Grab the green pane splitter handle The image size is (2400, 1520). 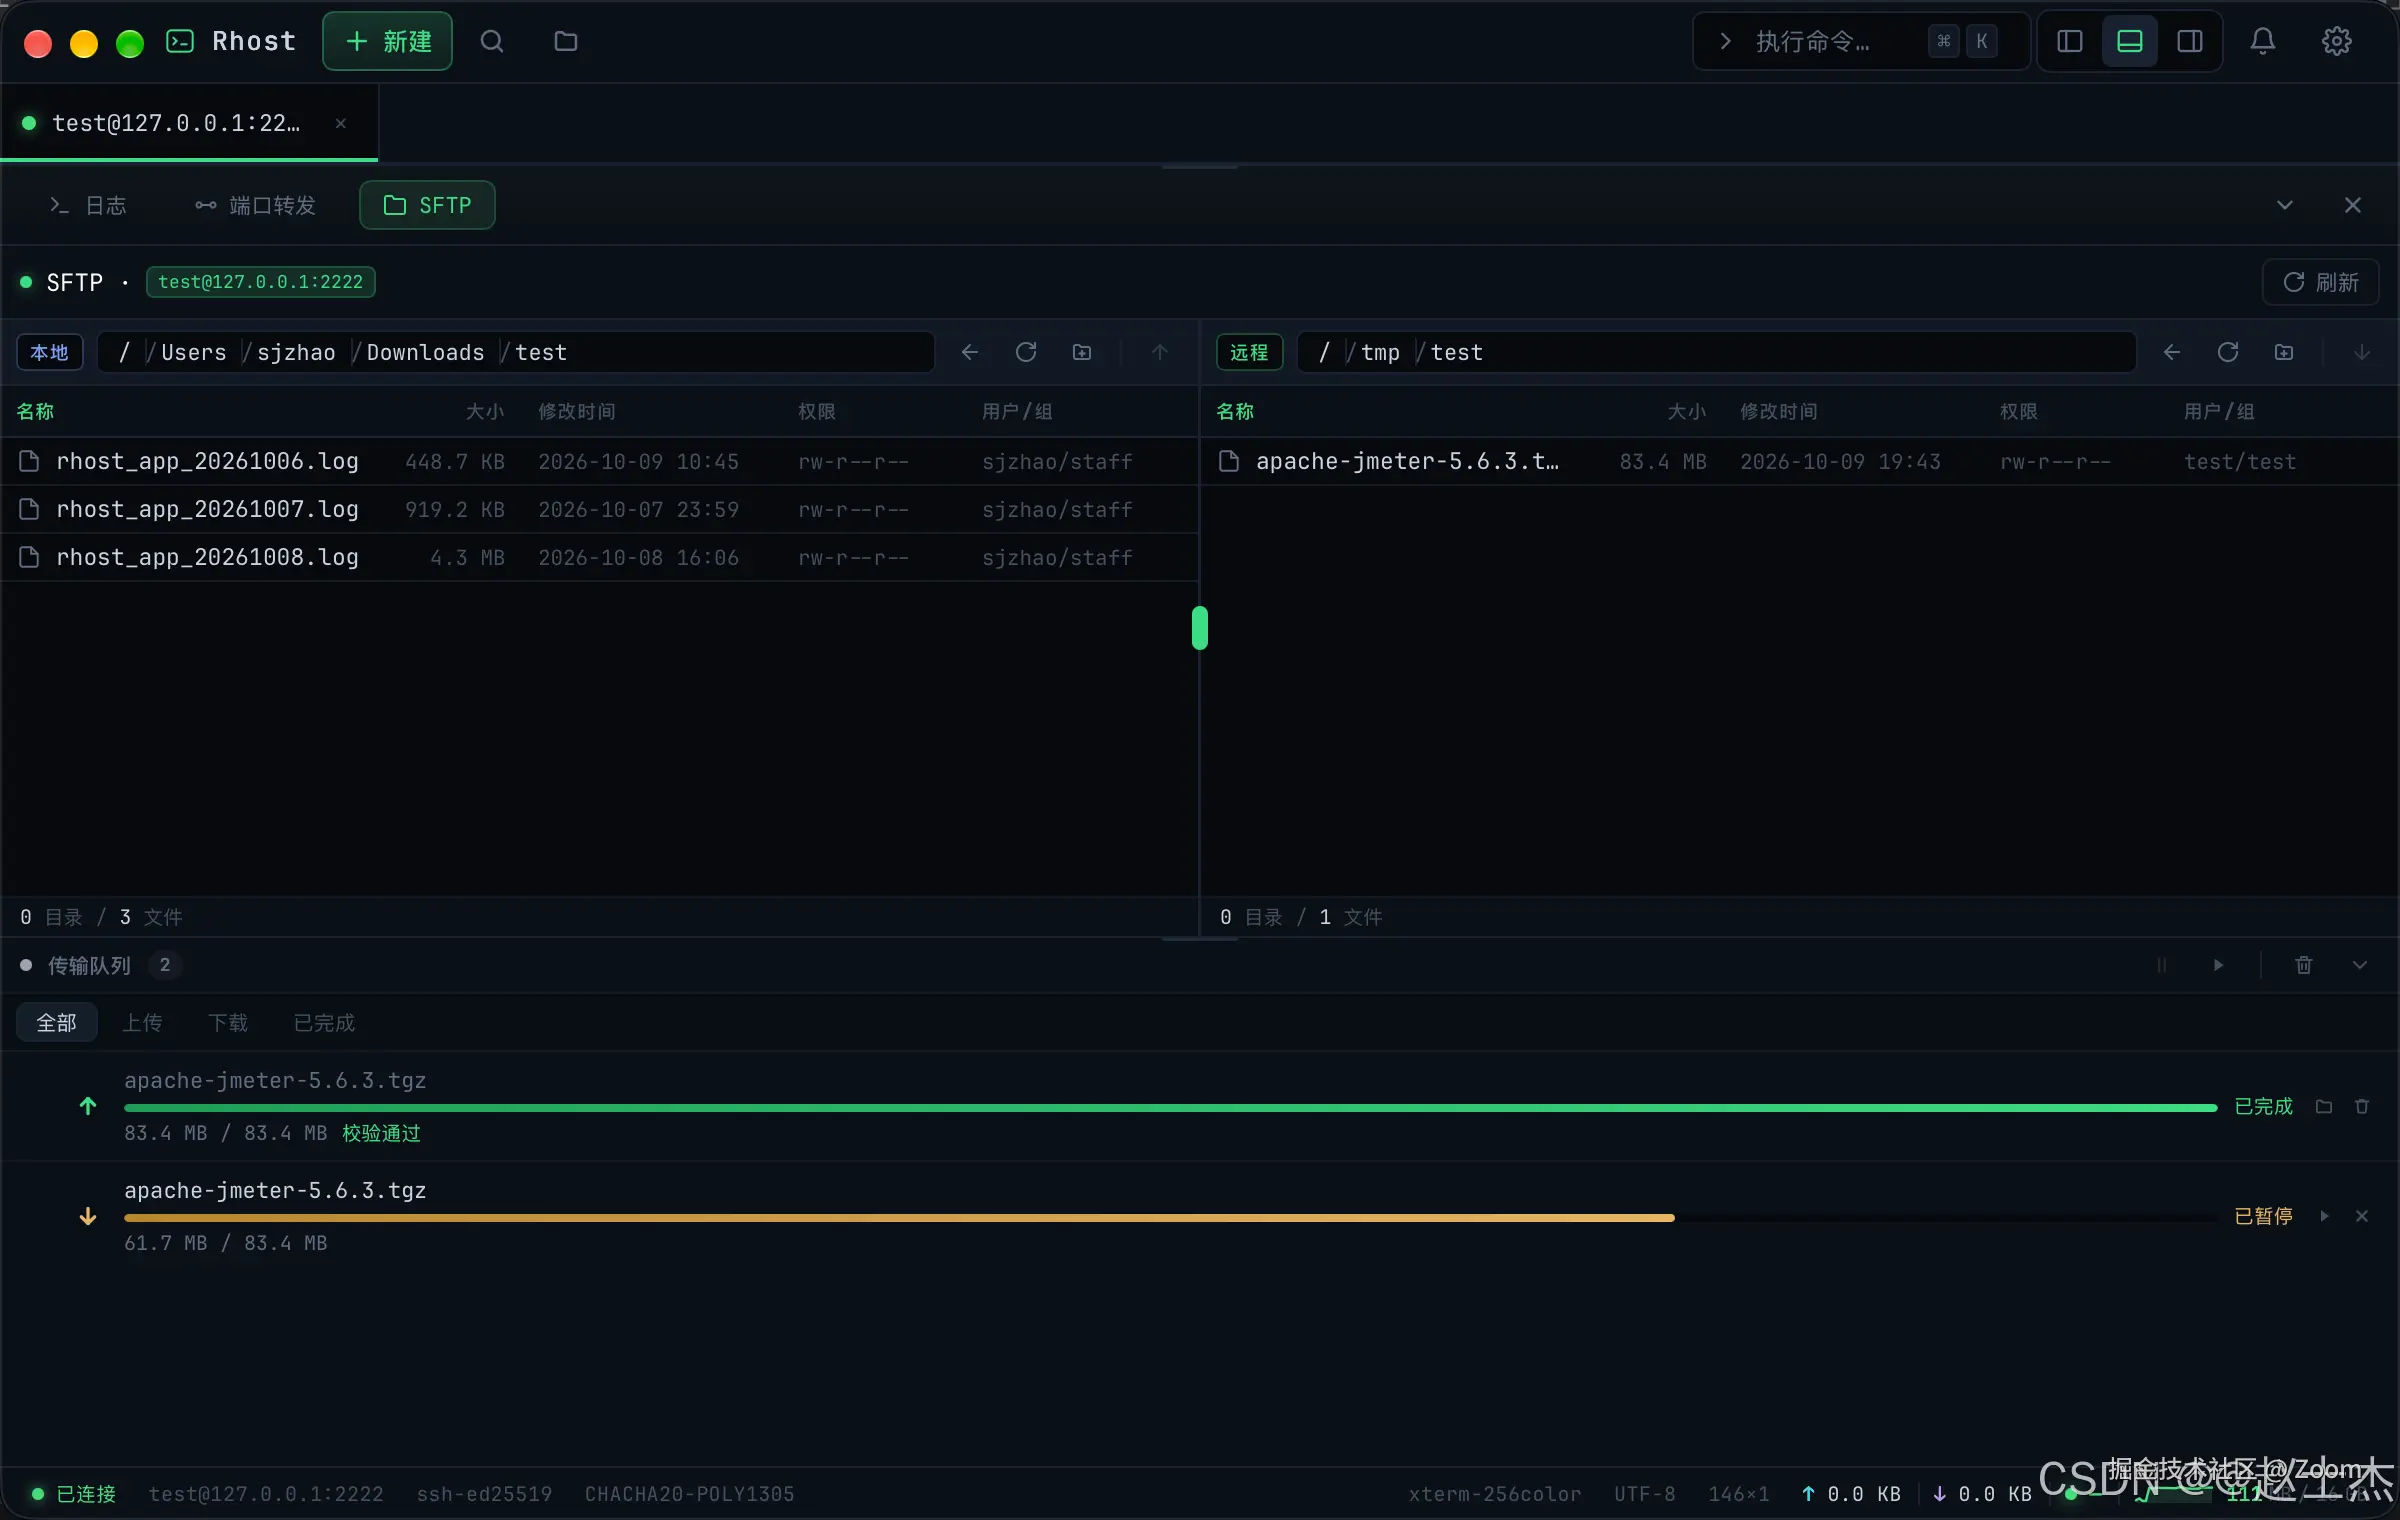click(x=1200, y=628)
